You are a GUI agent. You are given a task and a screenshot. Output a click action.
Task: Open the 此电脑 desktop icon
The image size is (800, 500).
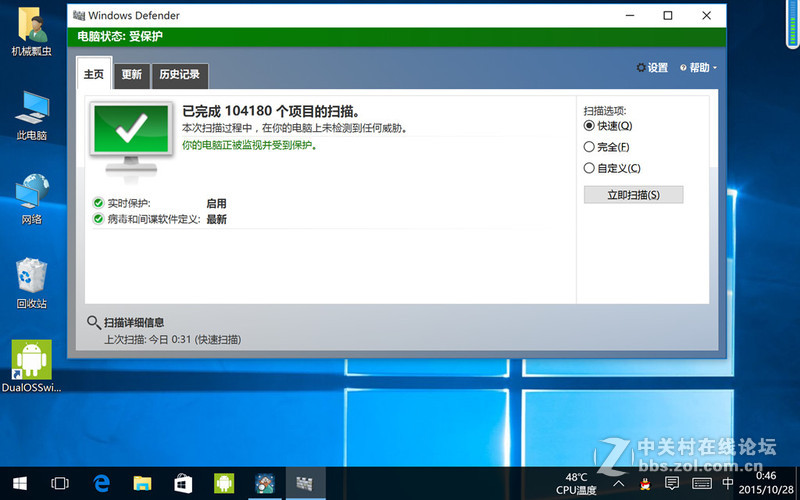(x=32, y=115)
